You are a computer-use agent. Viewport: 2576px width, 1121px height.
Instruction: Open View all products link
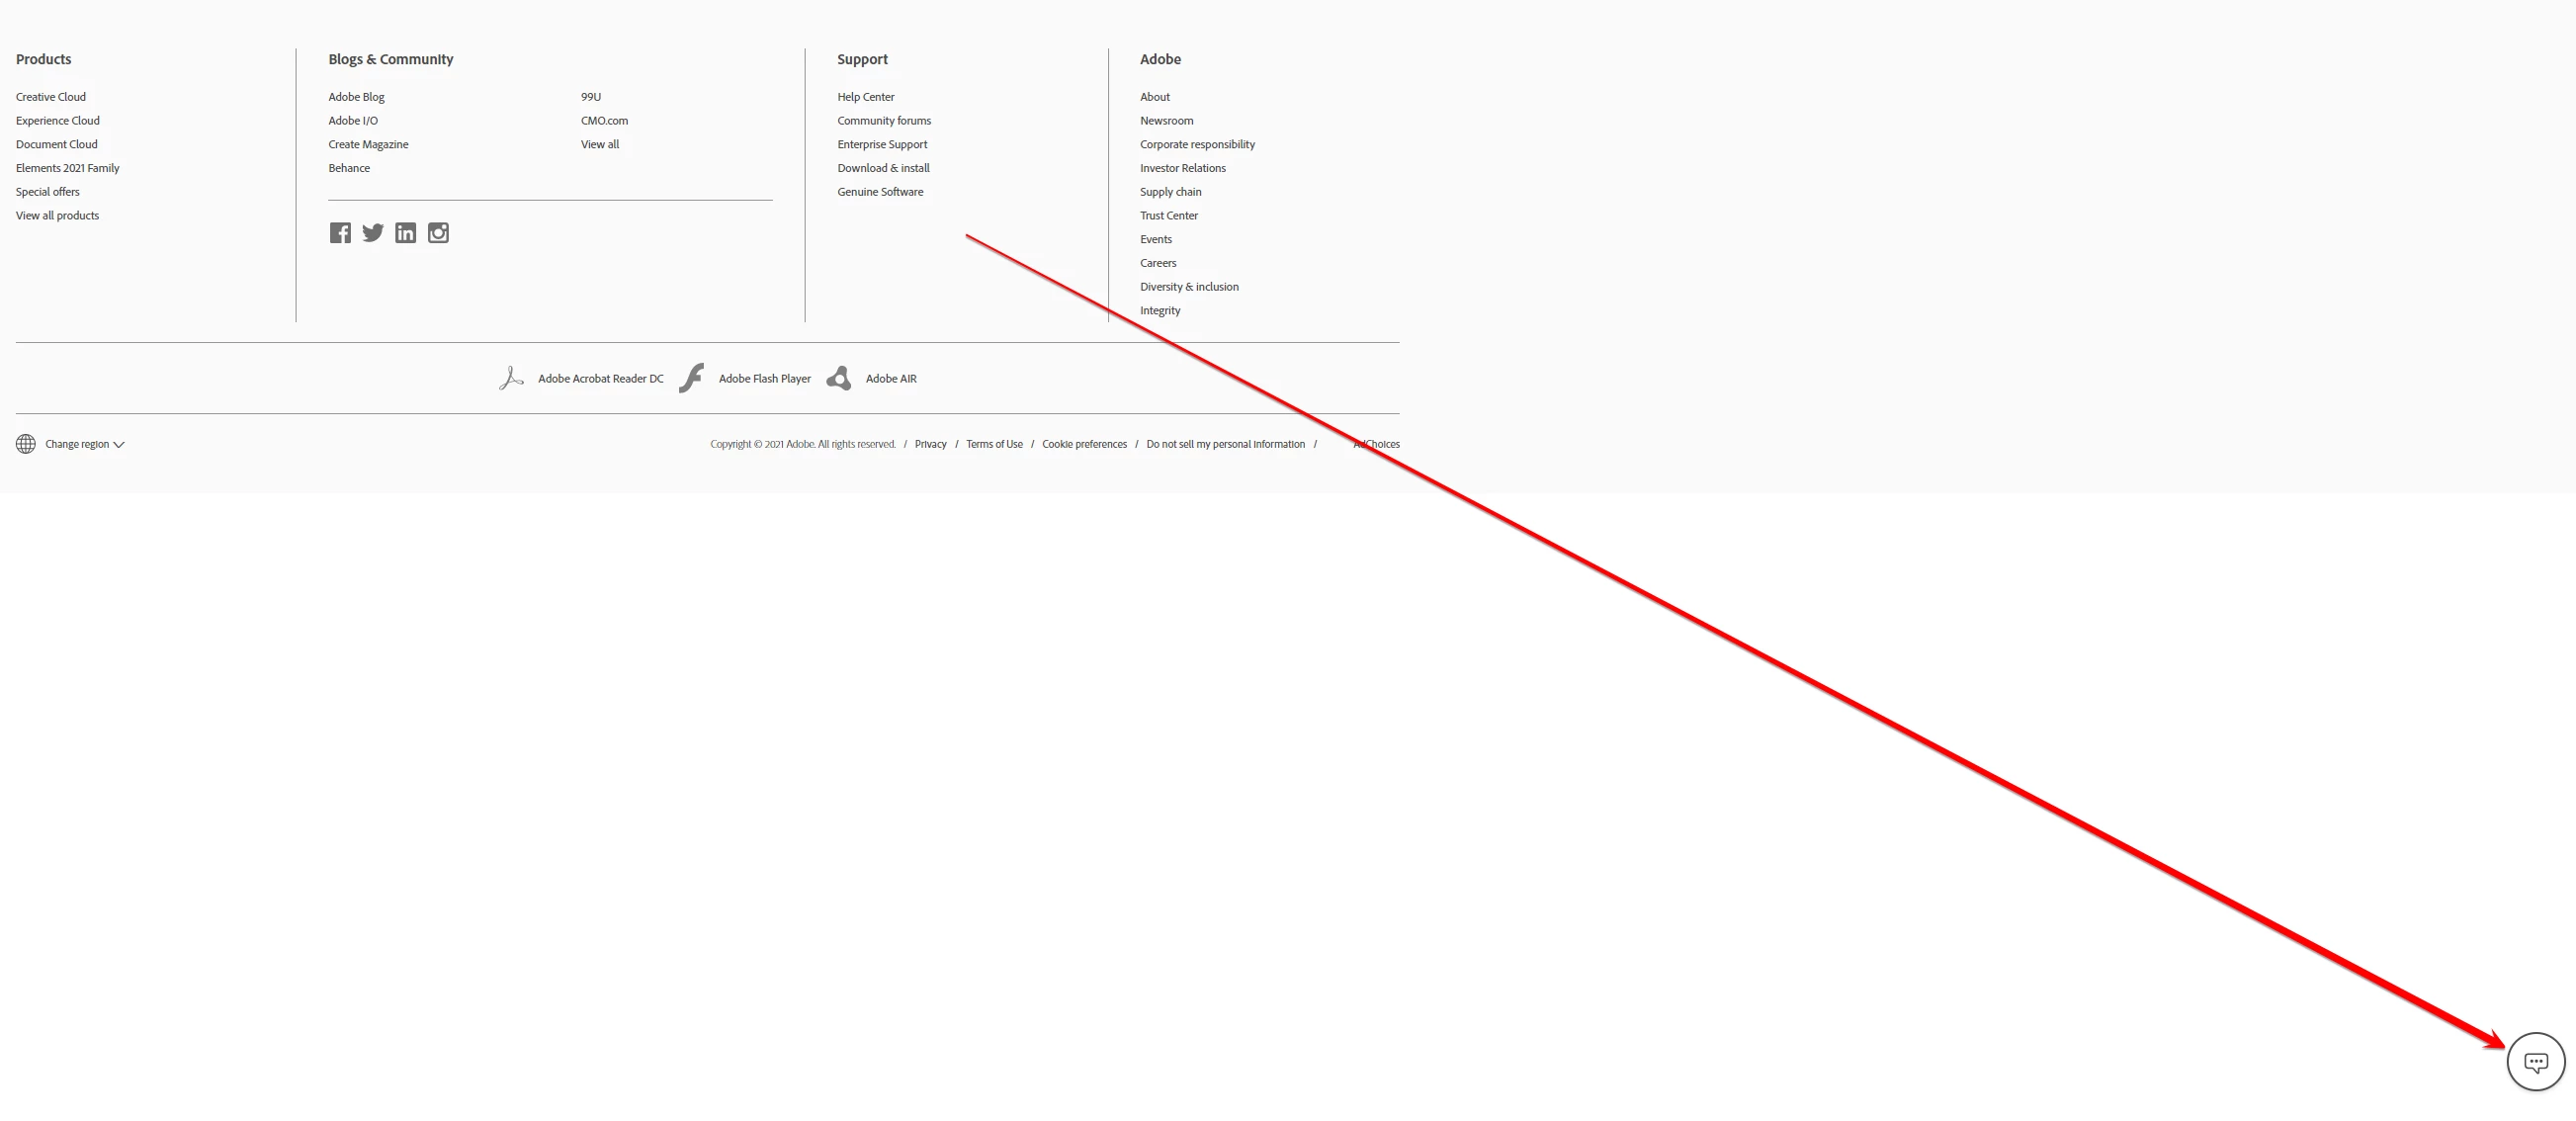point(57,216)
